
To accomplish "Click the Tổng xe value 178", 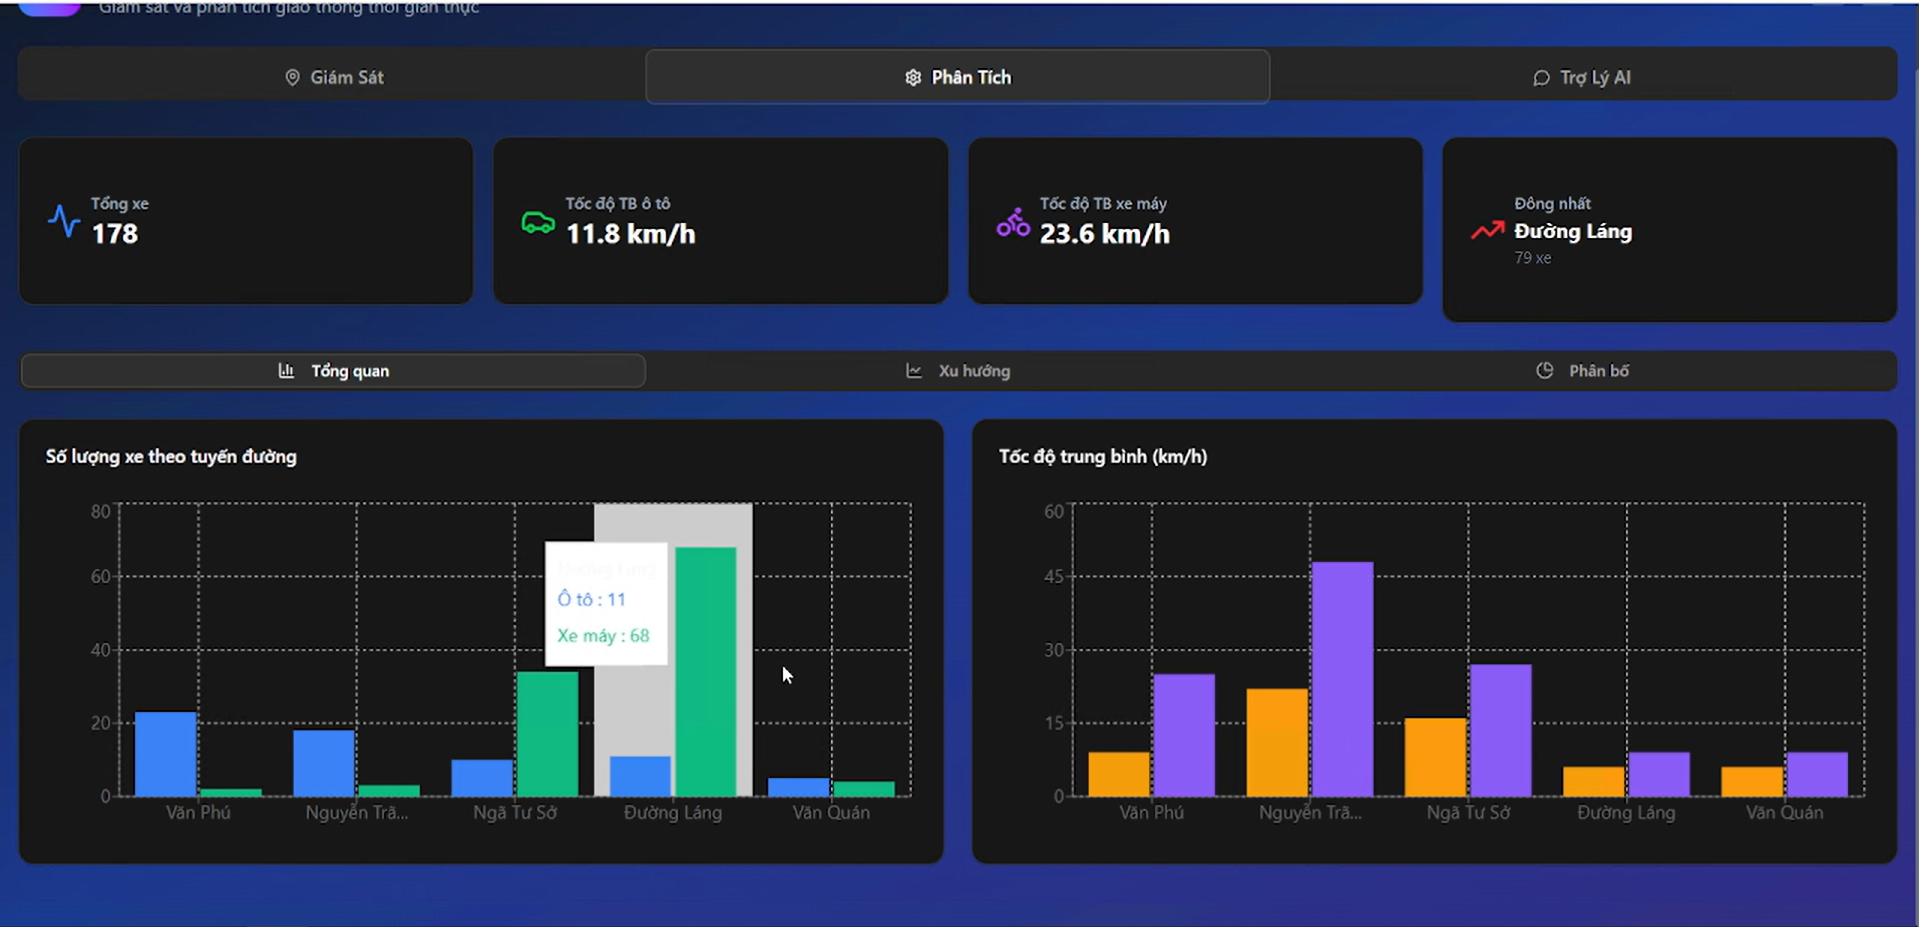I will pyautogui.click(x=115, y=234).
